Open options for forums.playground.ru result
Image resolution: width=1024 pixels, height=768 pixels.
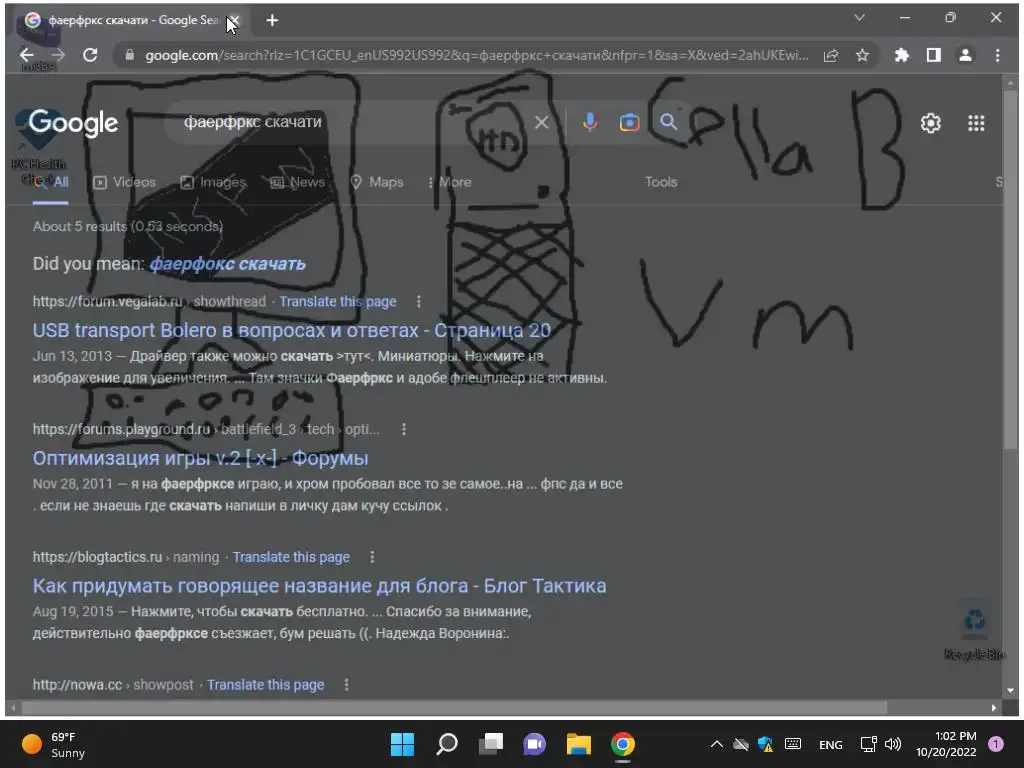(404, 429)
